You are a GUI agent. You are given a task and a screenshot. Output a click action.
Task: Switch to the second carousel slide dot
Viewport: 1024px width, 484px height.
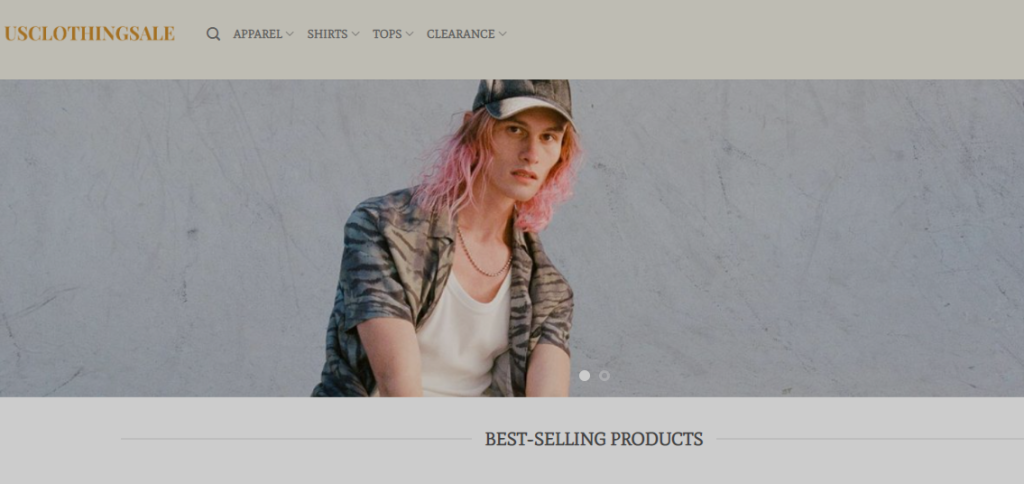[x=604, y=376]
